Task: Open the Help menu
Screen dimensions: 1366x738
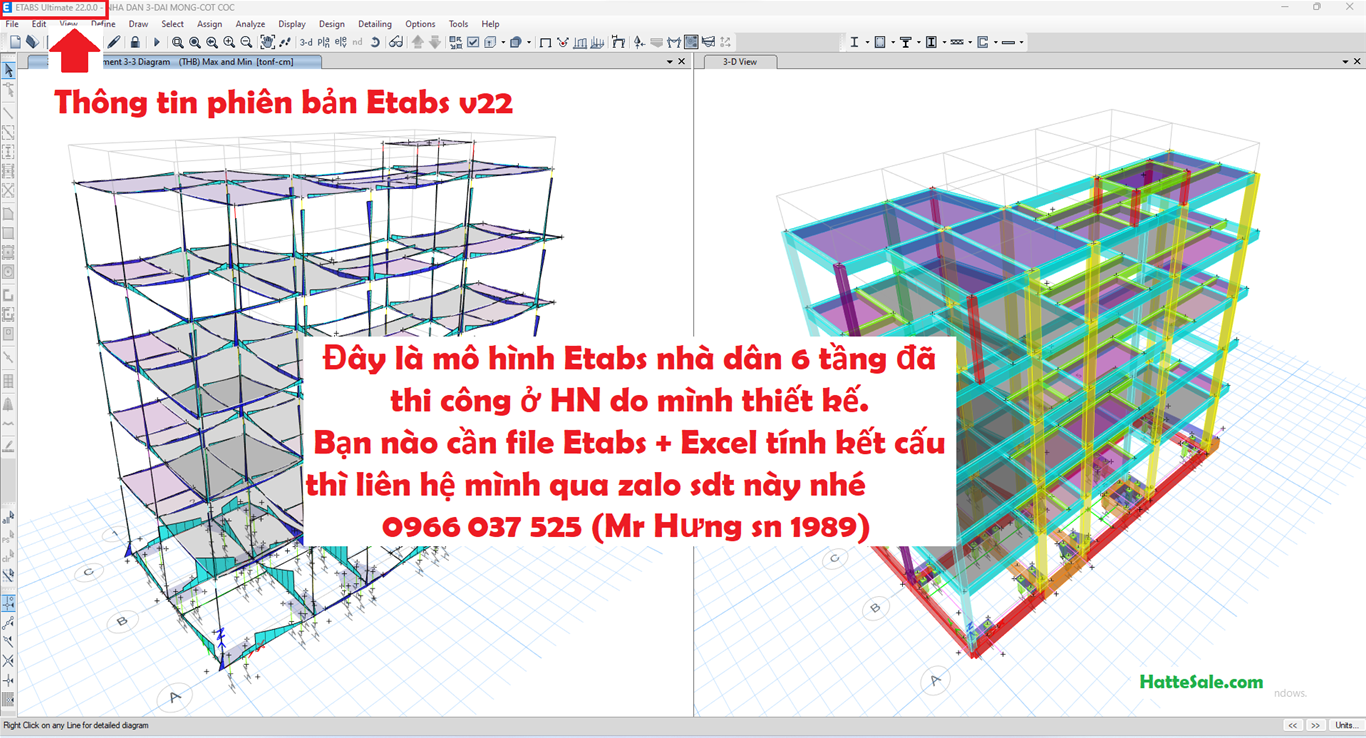Action: point(490,24)
